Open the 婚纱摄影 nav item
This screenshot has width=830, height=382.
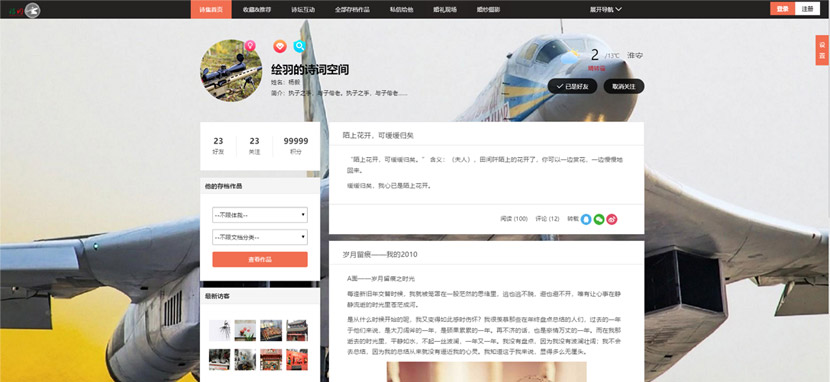(x=488, y=10)
